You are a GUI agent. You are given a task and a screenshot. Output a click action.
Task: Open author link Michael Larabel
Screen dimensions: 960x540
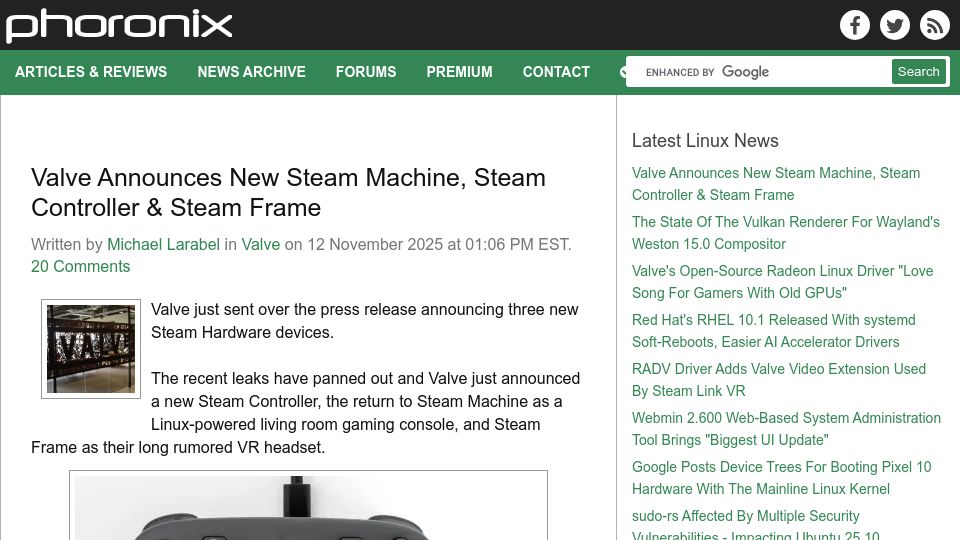pos(163,244)
